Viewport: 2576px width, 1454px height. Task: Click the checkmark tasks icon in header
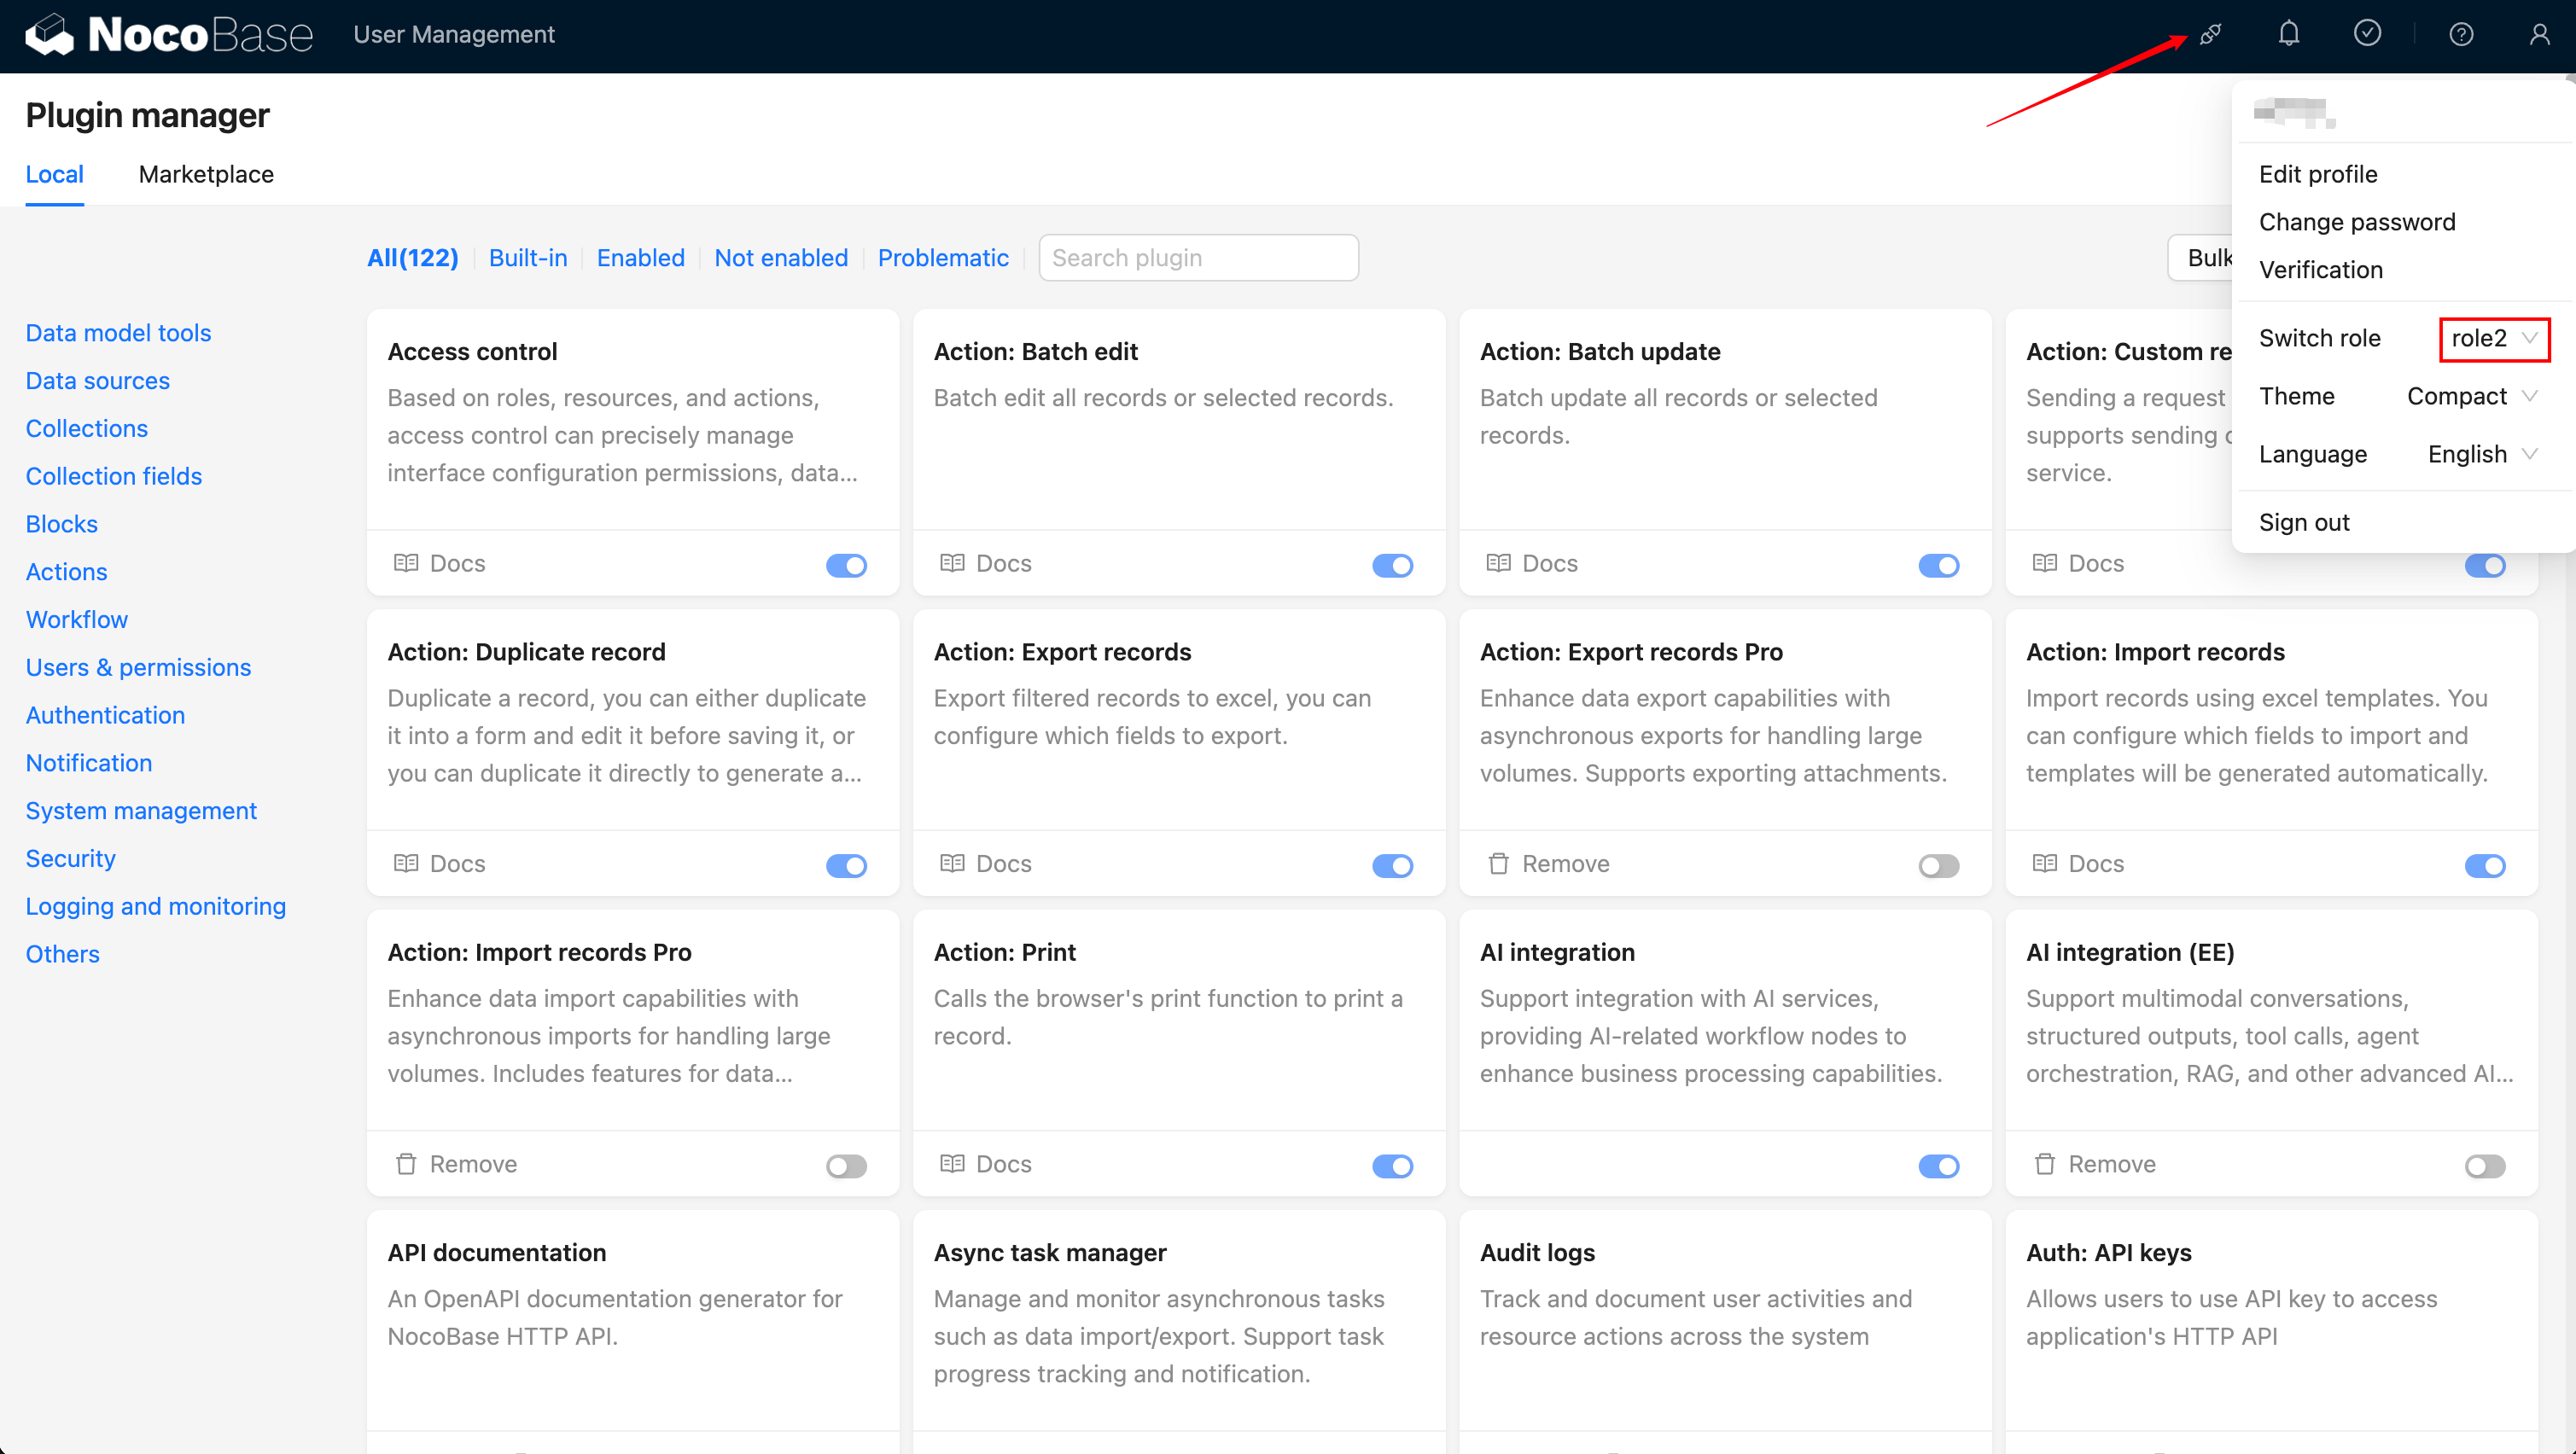coord(2366,35)
